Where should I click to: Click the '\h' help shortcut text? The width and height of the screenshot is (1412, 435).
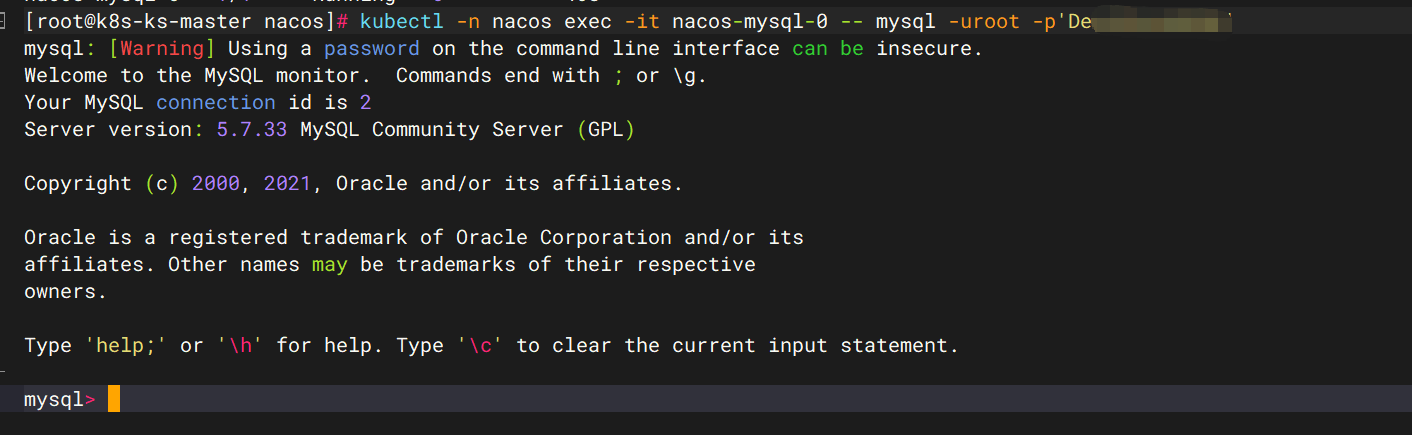234,345
